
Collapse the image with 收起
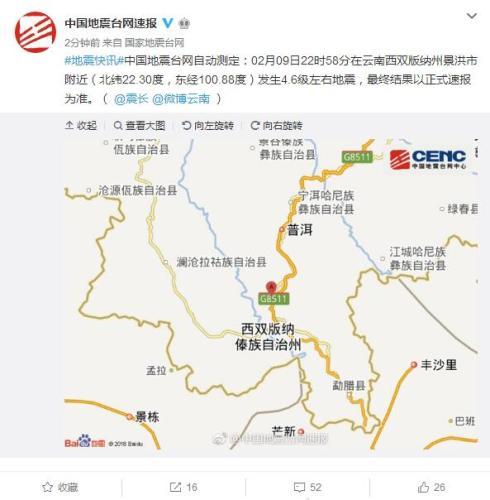point(81,126)
